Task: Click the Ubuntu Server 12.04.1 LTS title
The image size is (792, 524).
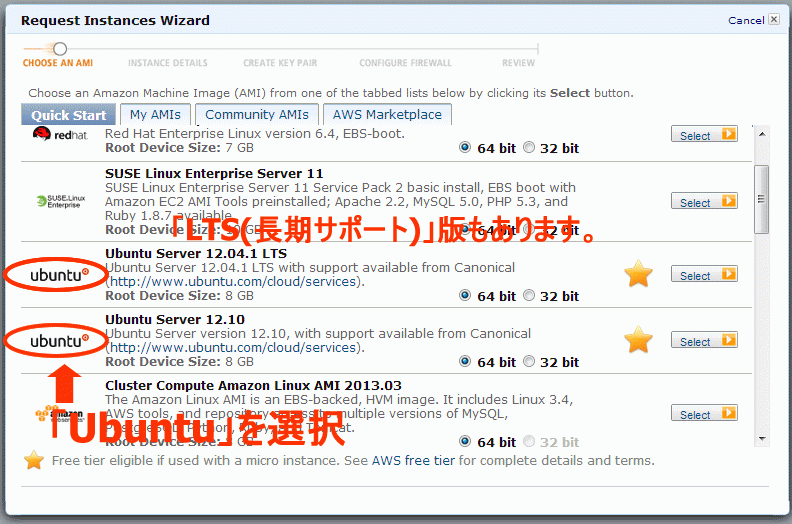Action: point(196,253)
